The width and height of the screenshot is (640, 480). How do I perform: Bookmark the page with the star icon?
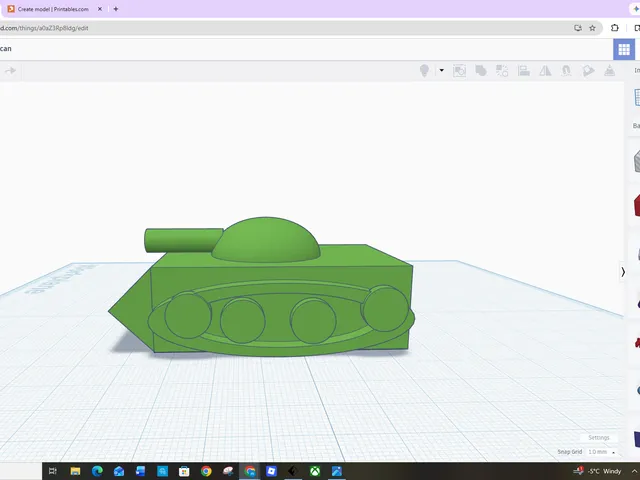[592, 28]
